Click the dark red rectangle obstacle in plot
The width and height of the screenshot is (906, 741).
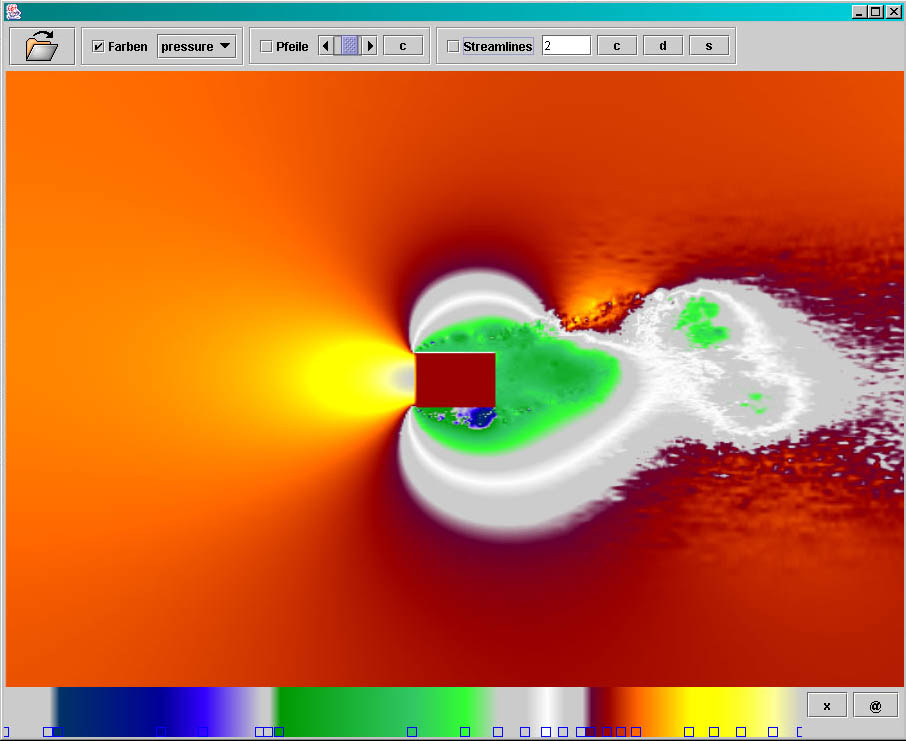coord(455,380)
